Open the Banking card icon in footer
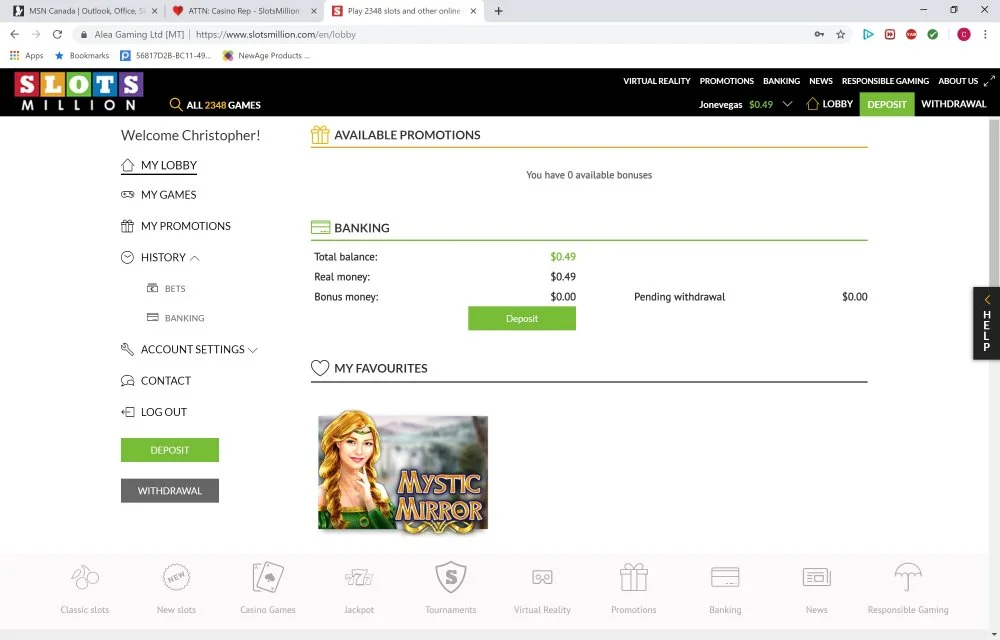The height and width of the screenshot is (640, 1000). [725, 577]
